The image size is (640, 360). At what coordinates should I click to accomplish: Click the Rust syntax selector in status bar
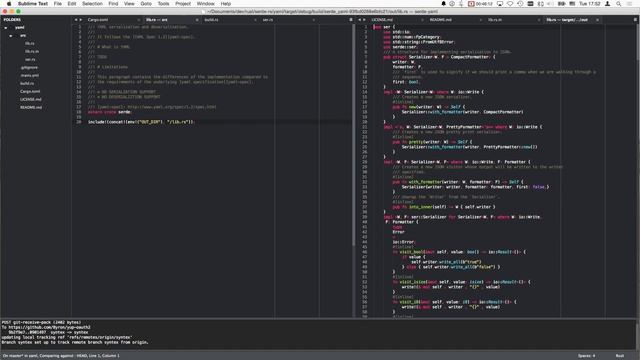(x=620, y=356)
